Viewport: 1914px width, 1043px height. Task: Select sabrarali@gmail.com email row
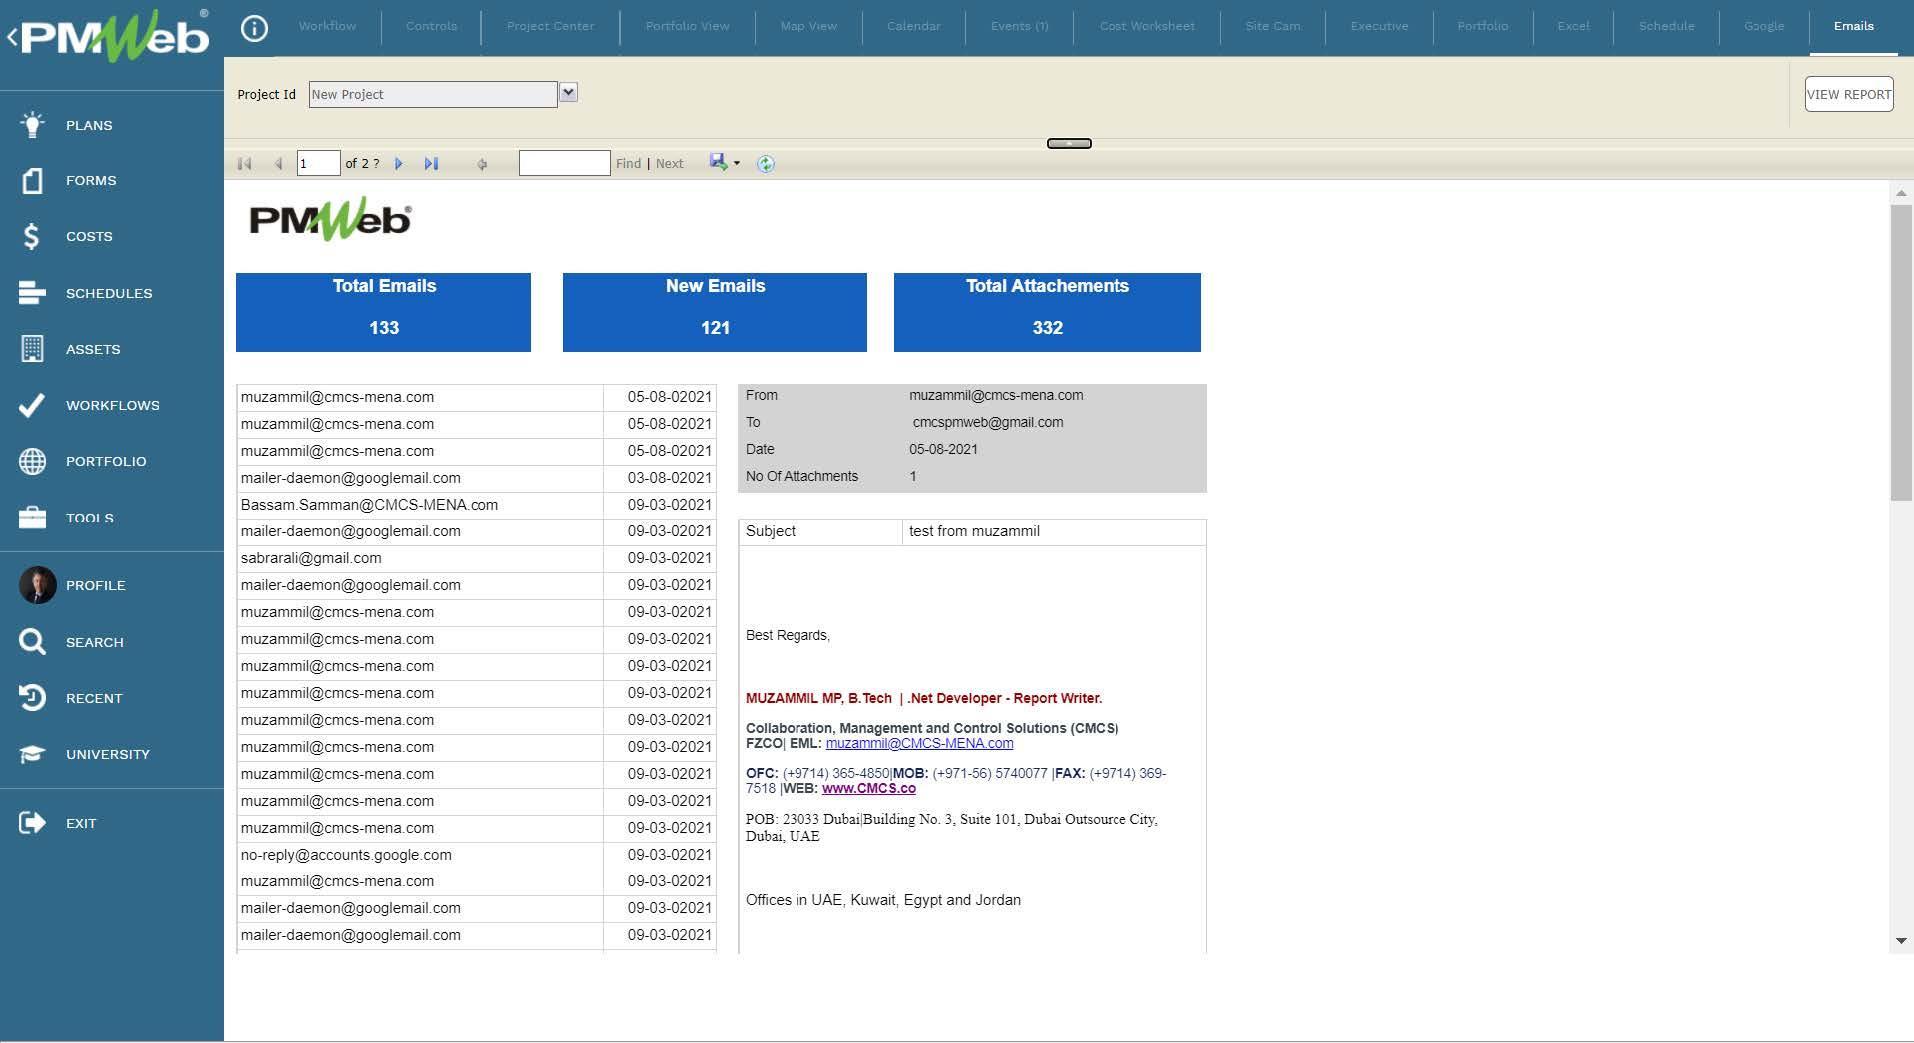[x=476, y=558]
